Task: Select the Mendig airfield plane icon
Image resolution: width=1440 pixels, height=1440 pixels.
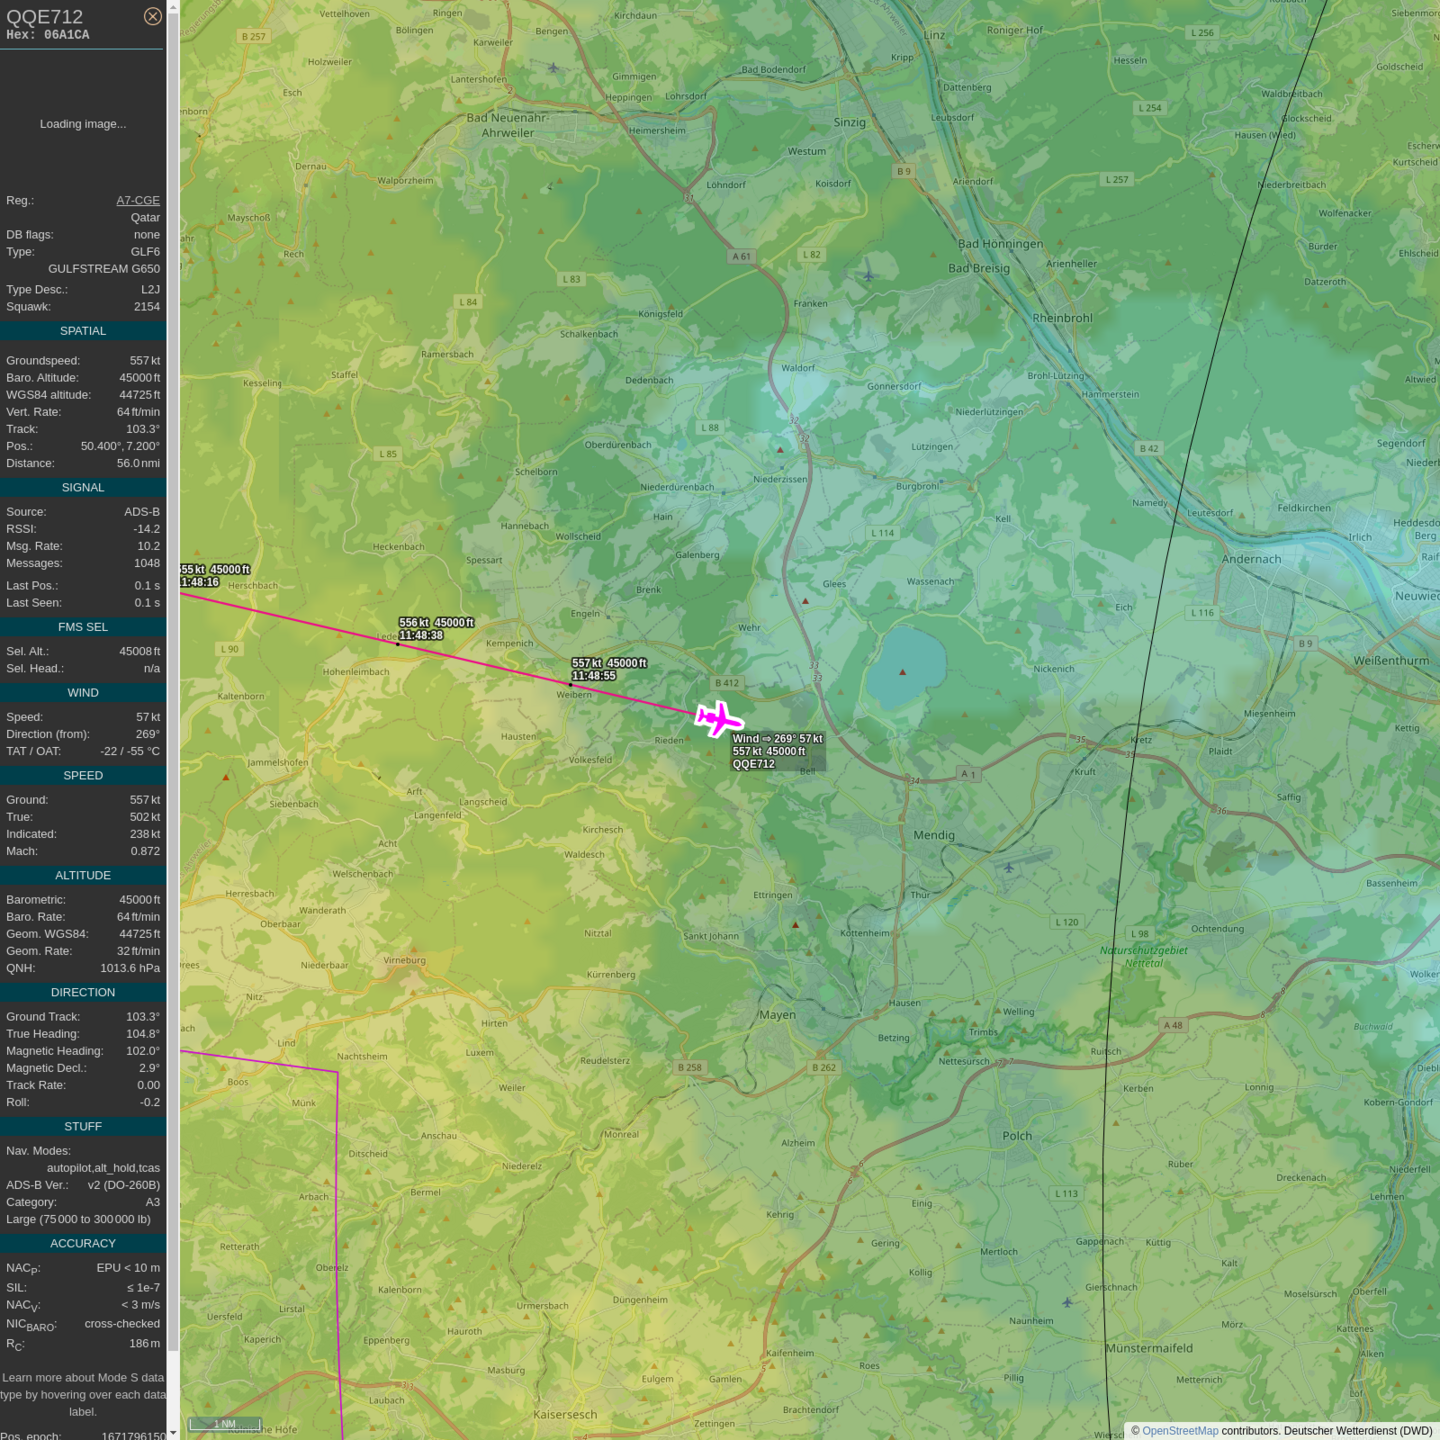Action: (x=1009, y=868)
